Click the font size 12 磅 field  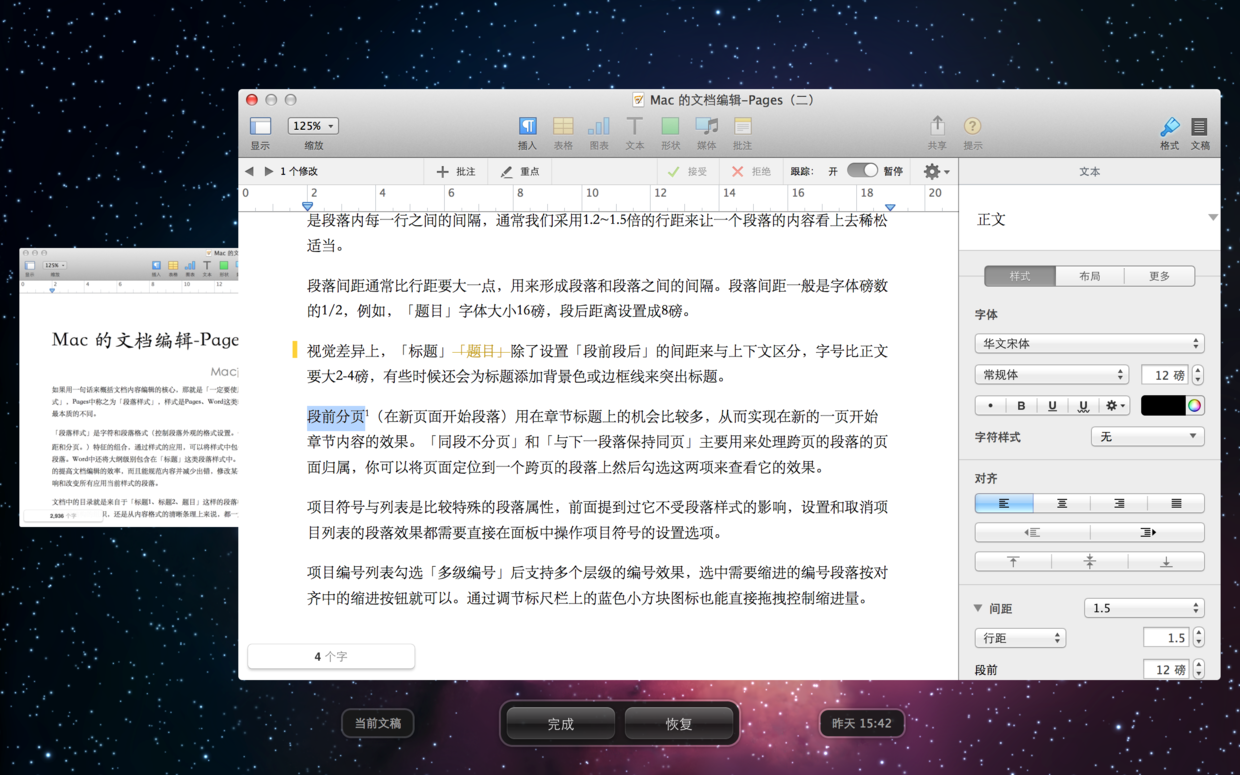point(1165,375)
